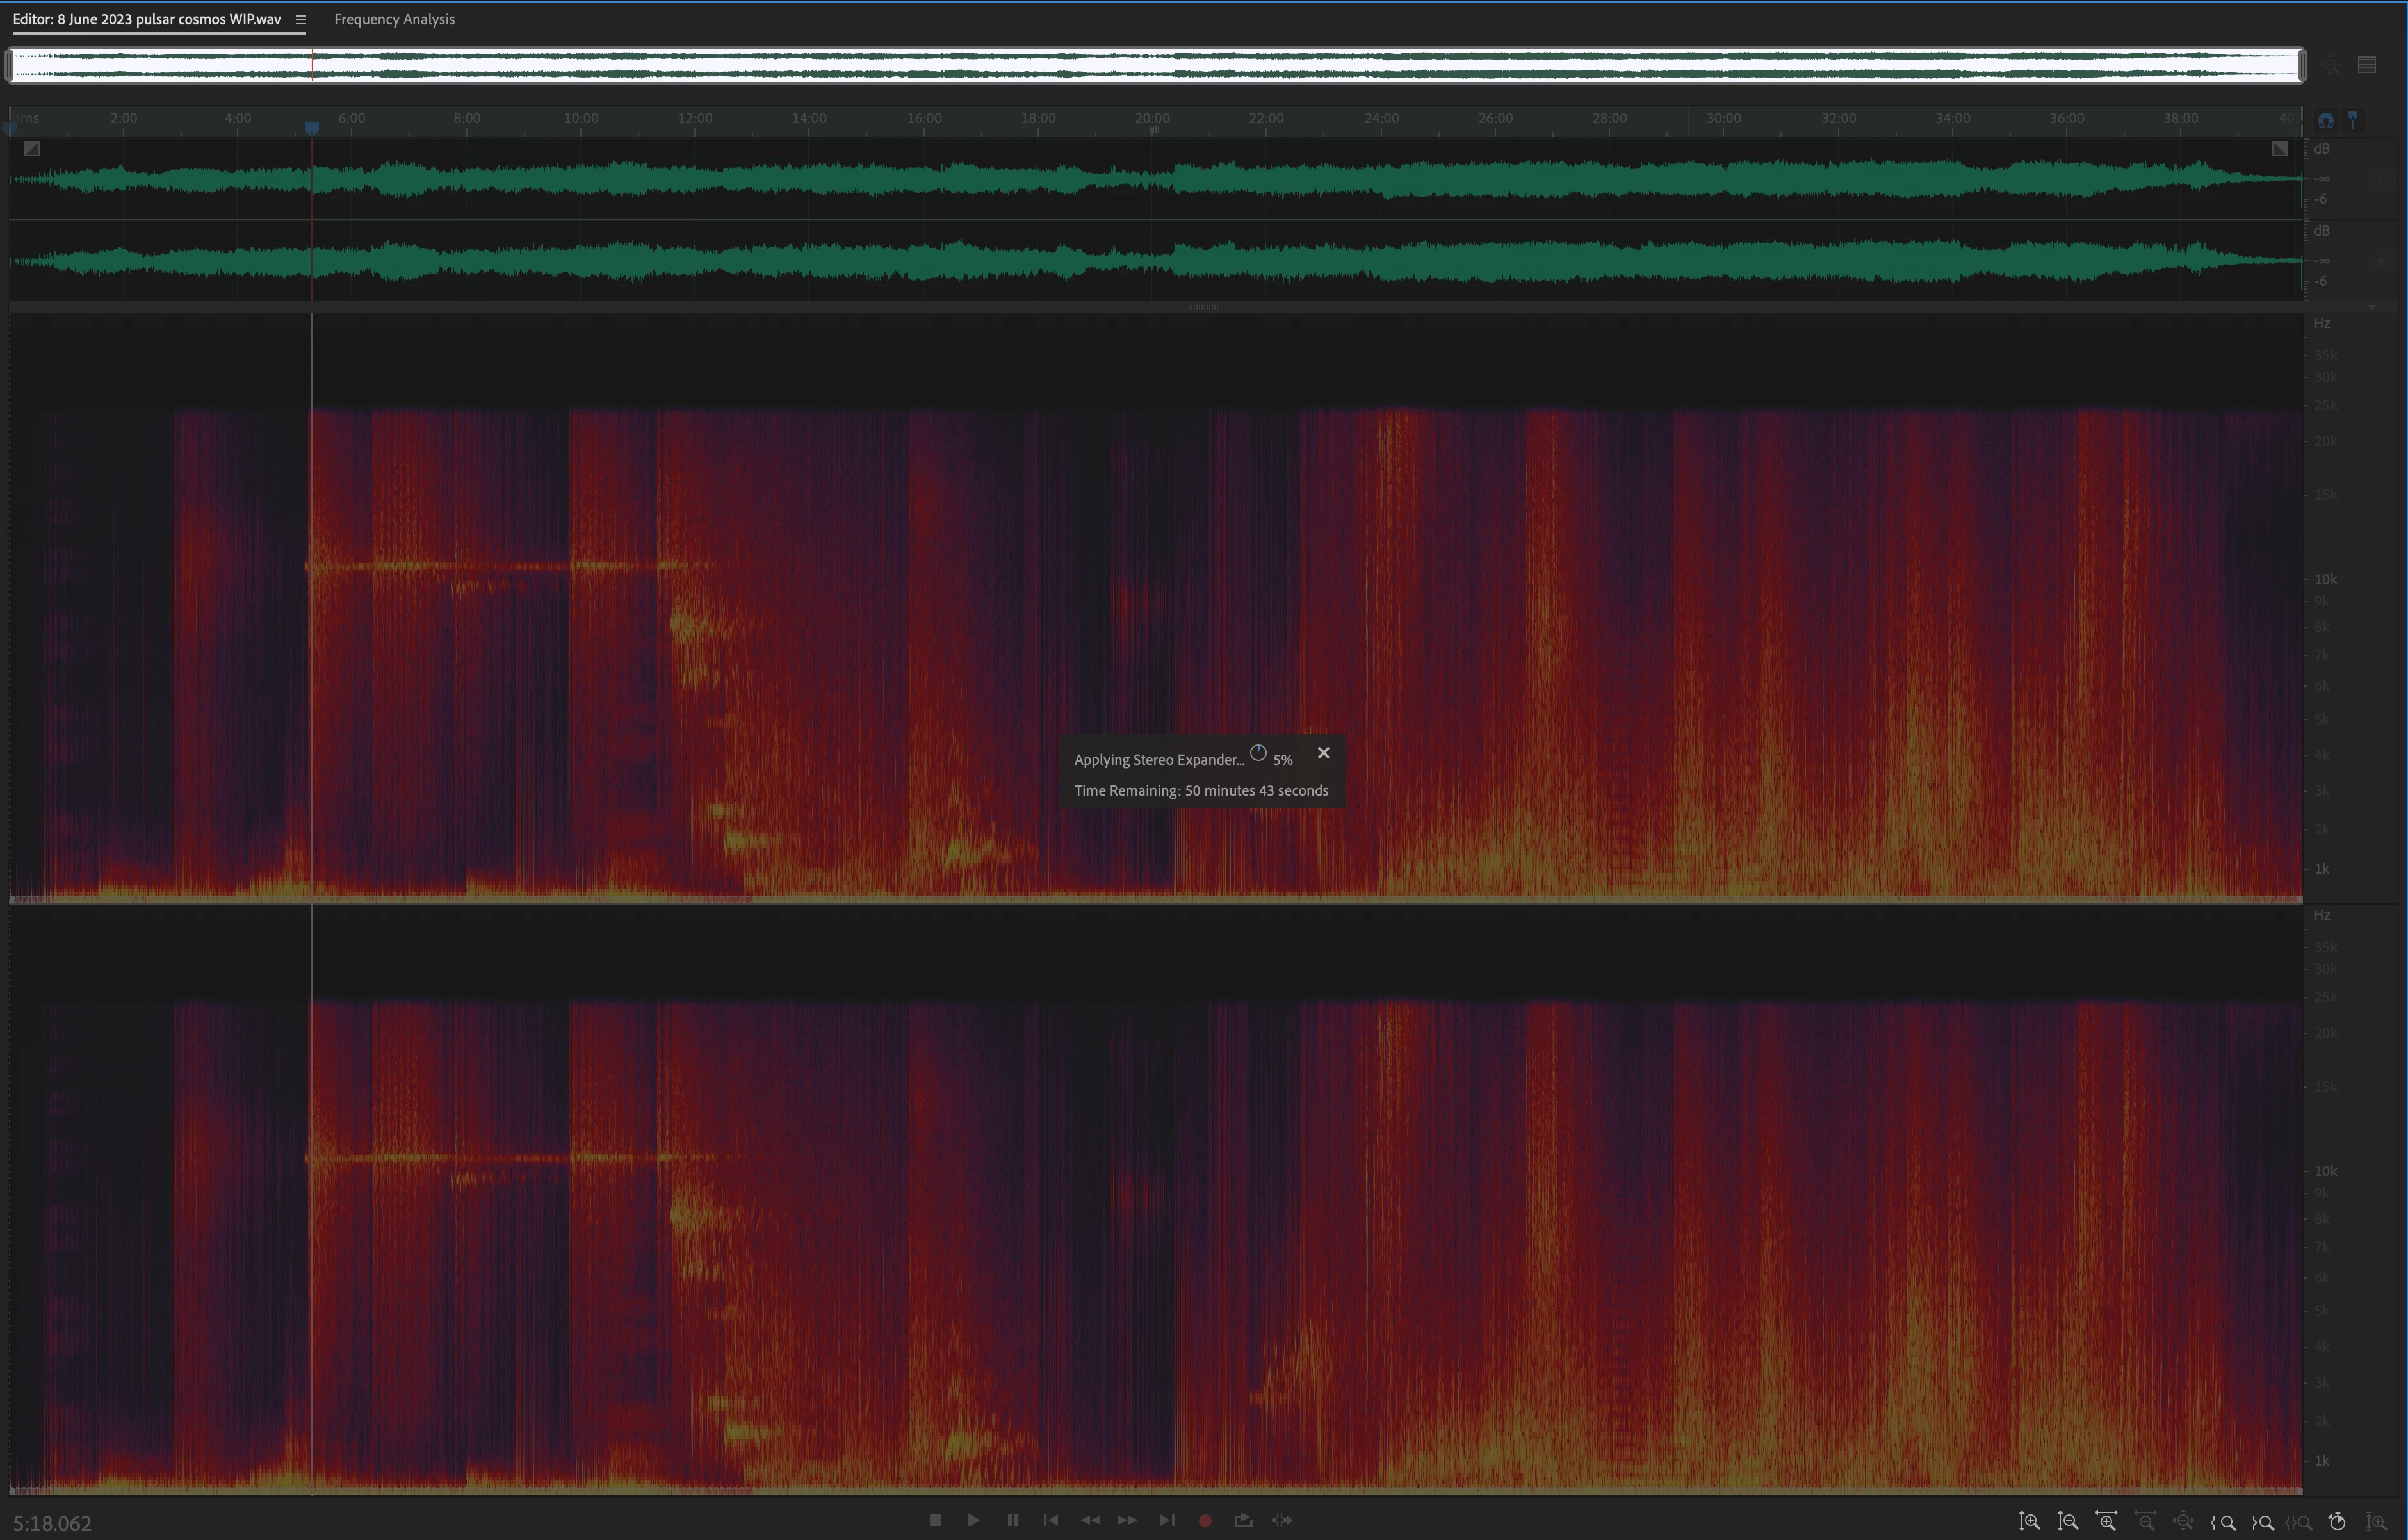
Task: Toggle snapping magnet icon
Action: pyautogui.click(x=2326, y=120)
